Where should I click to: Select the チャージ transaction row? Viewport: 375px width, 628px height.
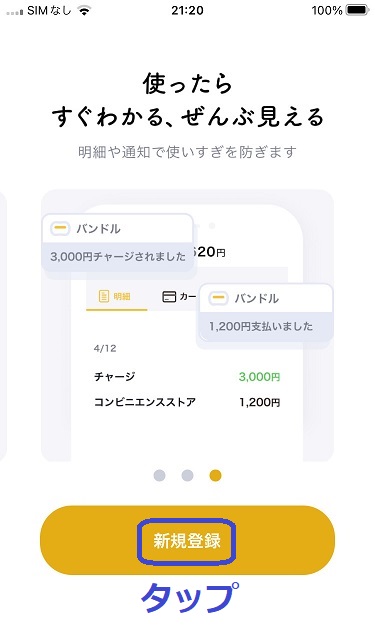pyautogui.click(x=187, y=376)
